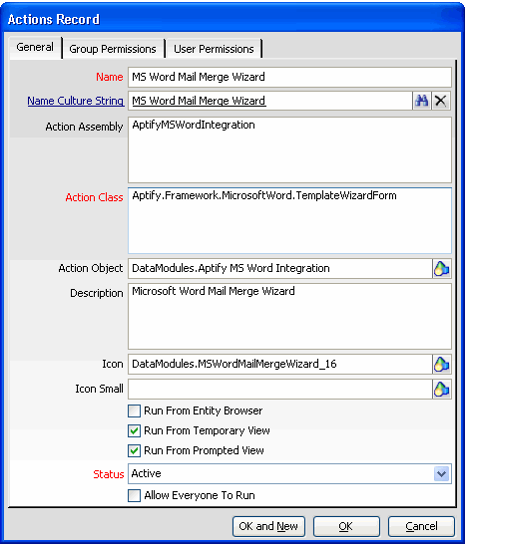
Task: Follow the Name Culture String link label
Action: pos(75,101)
